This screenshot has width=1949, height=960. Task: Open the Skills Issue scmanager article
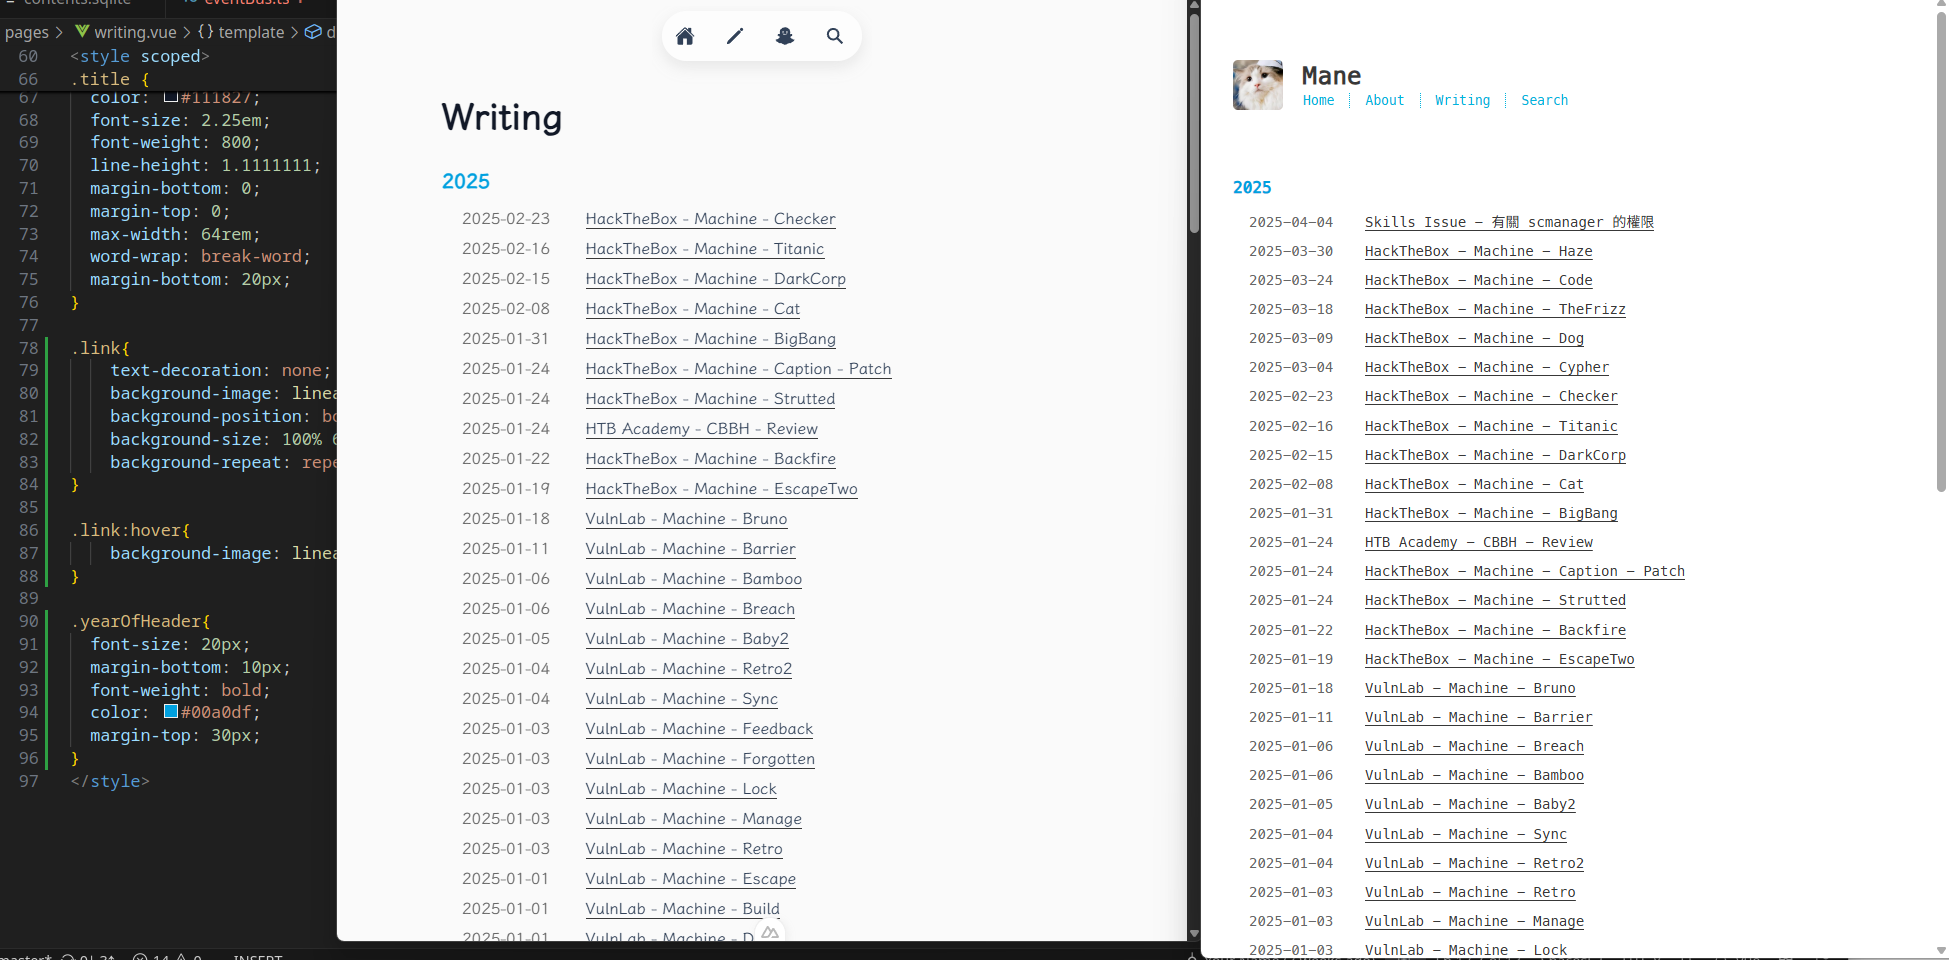1508,222
